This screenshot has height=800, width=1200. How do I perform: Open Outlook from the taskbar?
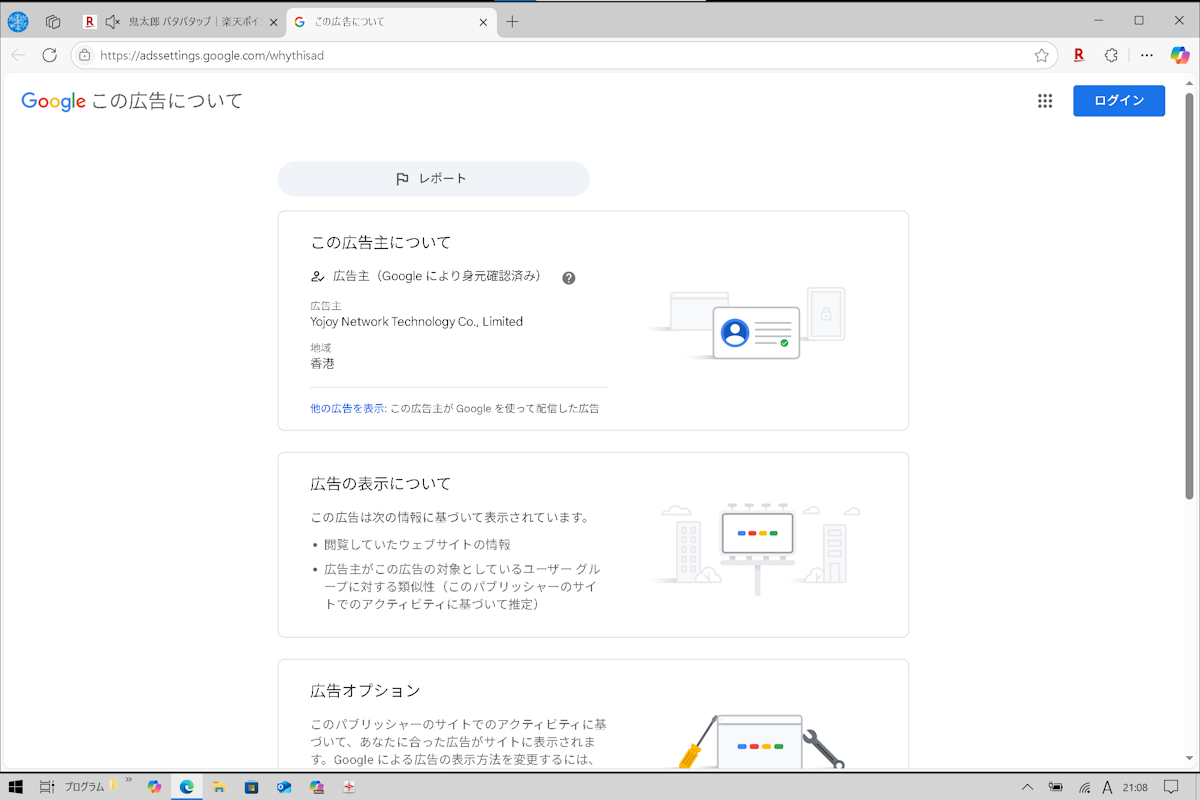click(284, 787)
